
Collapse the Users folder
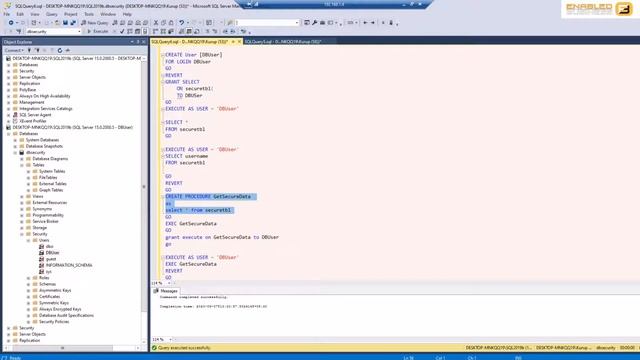pos(29,240)
